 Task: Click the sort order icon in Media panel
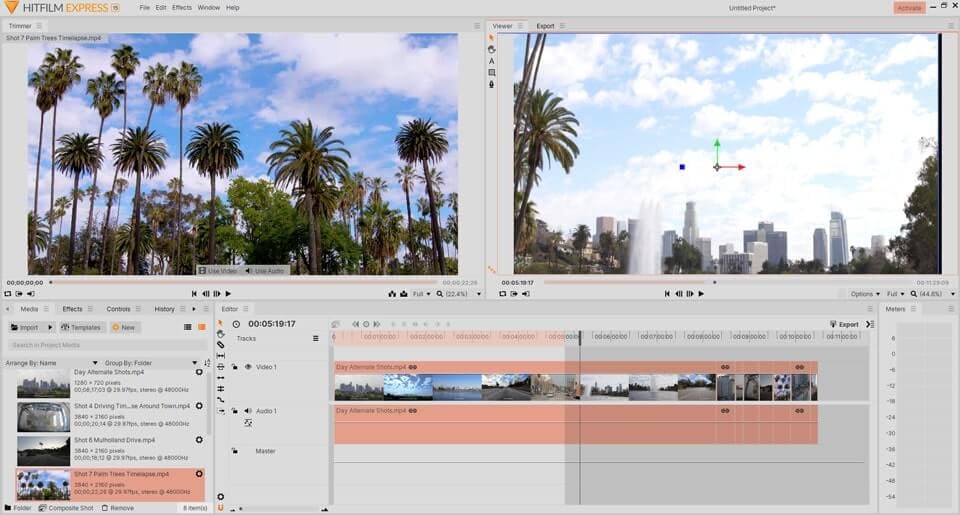point(207,363)
